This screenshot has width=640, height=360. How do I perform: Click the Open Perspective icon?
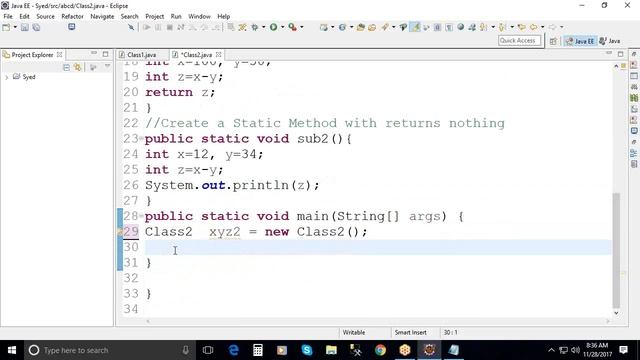(553, 41)
